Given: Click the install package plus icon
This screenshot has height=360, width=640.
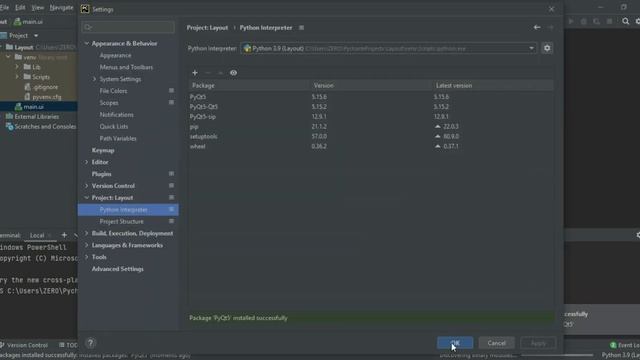Looking at the screenshot, I should click(195, 73).
